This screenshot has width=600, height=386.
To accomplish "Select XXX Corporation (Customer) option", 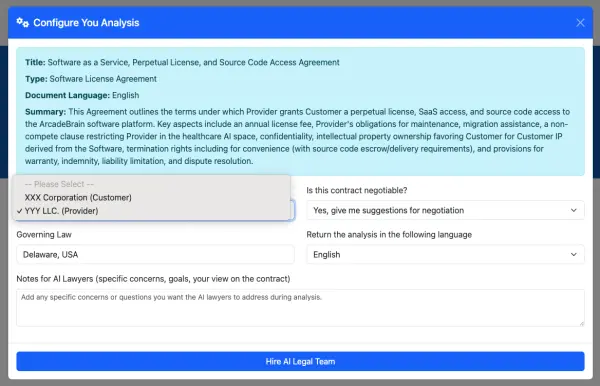I will point(152,197).
